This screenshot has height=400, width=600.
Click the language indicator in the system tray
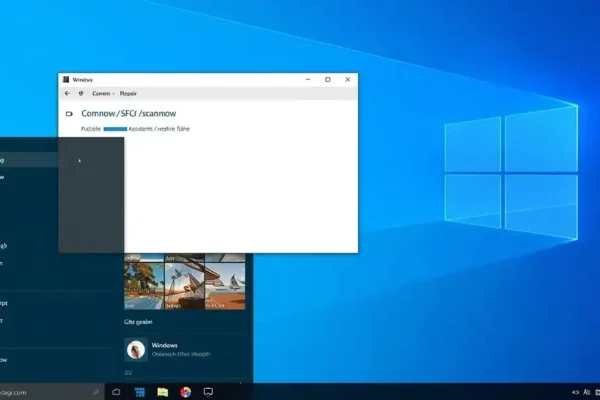[587, 392]
